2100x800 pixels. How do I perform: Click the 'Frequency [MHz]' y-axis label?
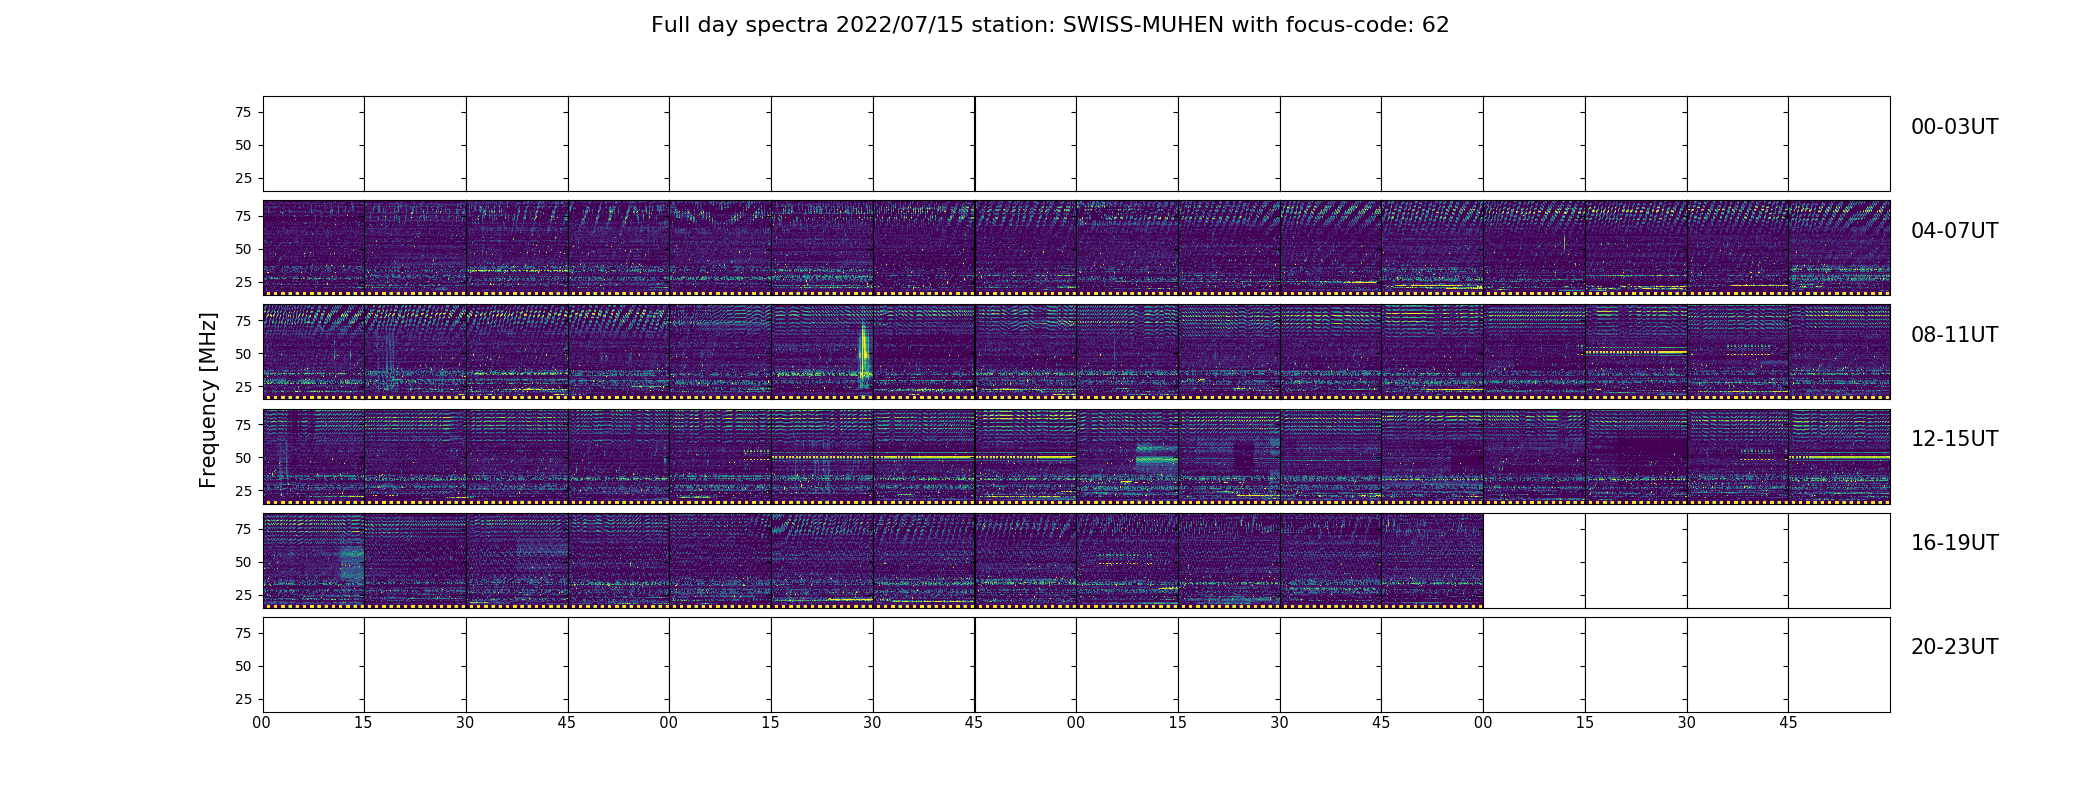tap(208, 400)
